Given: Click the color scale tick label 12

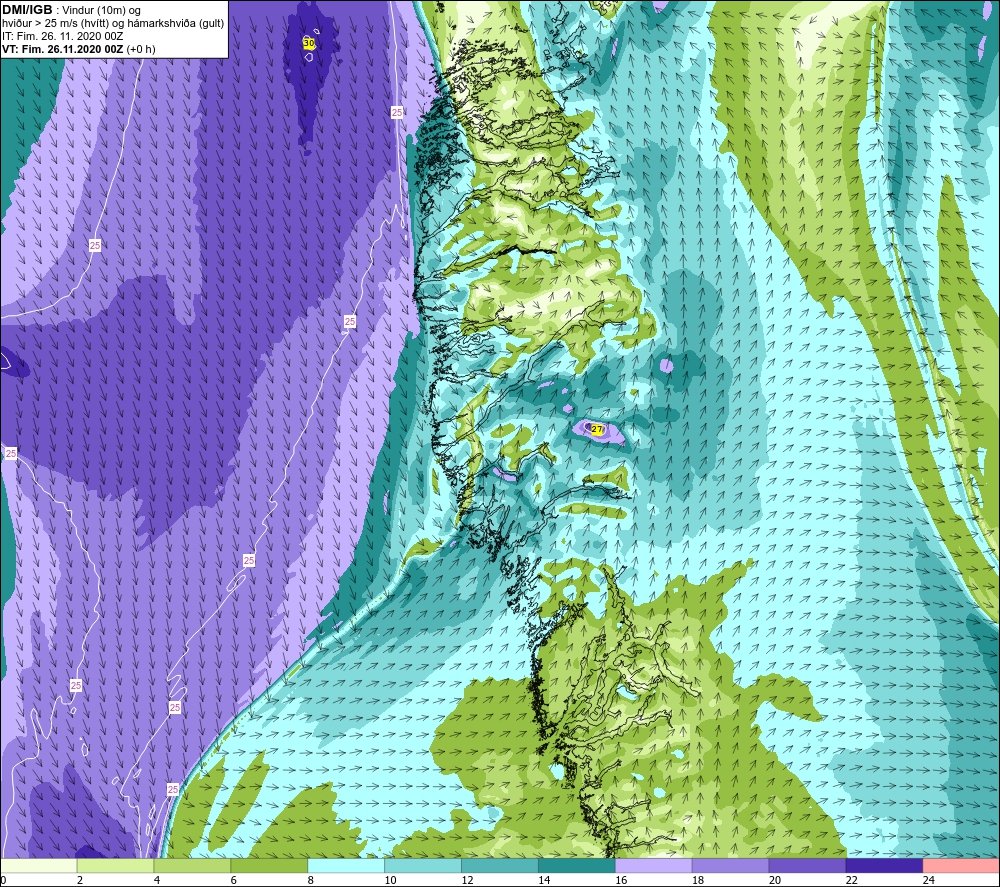Looking at the screenshot, I should [x=467, y=880].
